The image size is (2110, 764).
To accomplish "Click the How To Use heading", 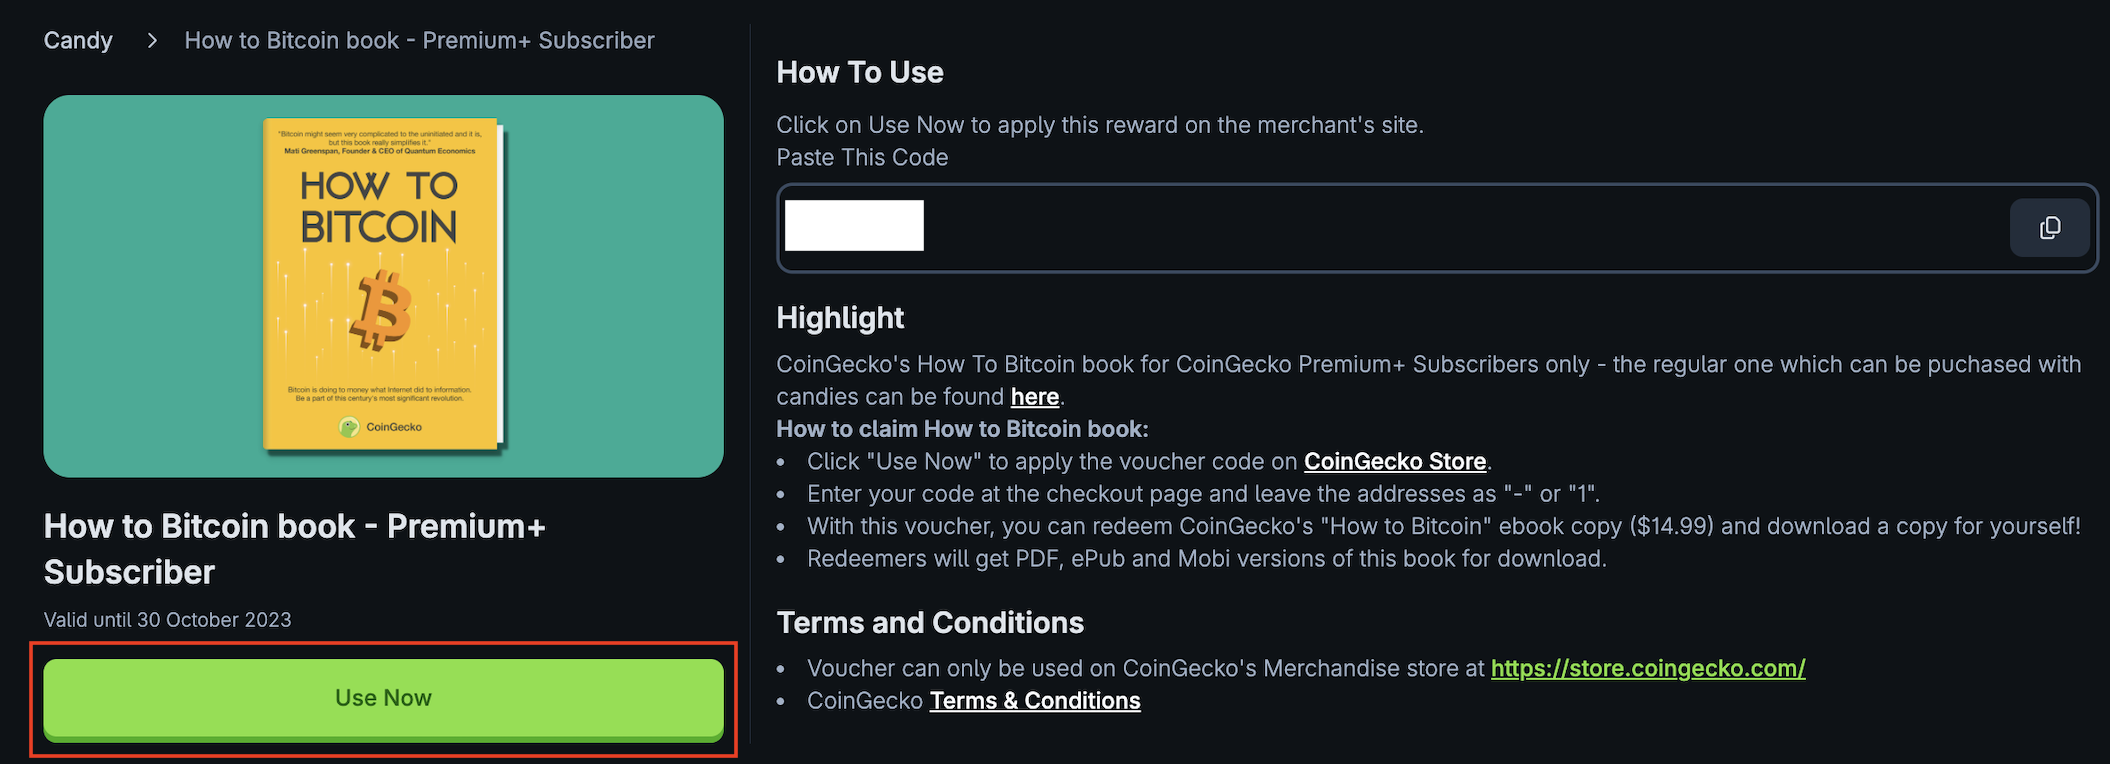I will (x=859, y=73).
